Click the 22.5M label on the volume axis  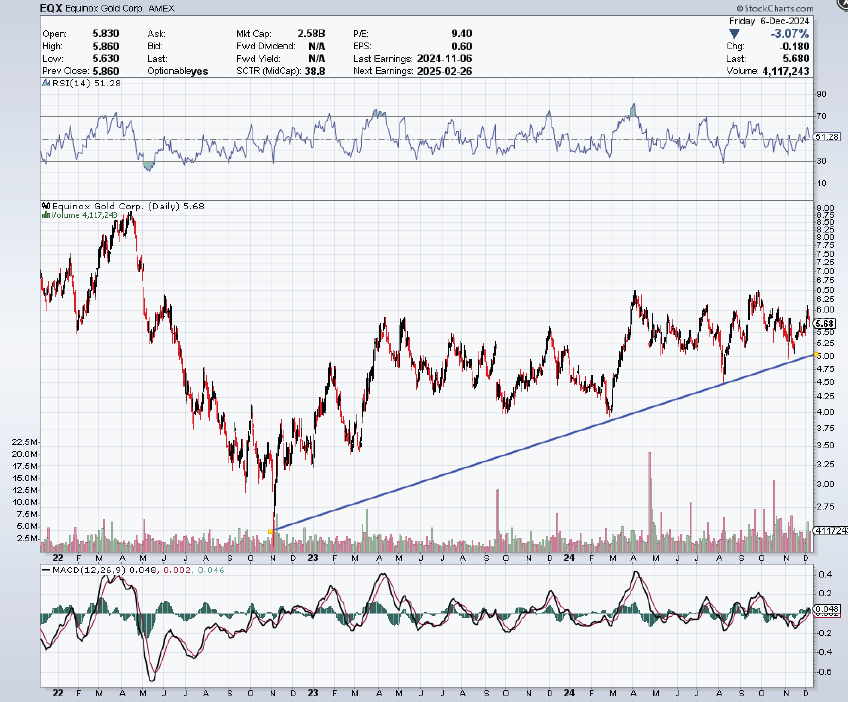click(x=24, y=442)
